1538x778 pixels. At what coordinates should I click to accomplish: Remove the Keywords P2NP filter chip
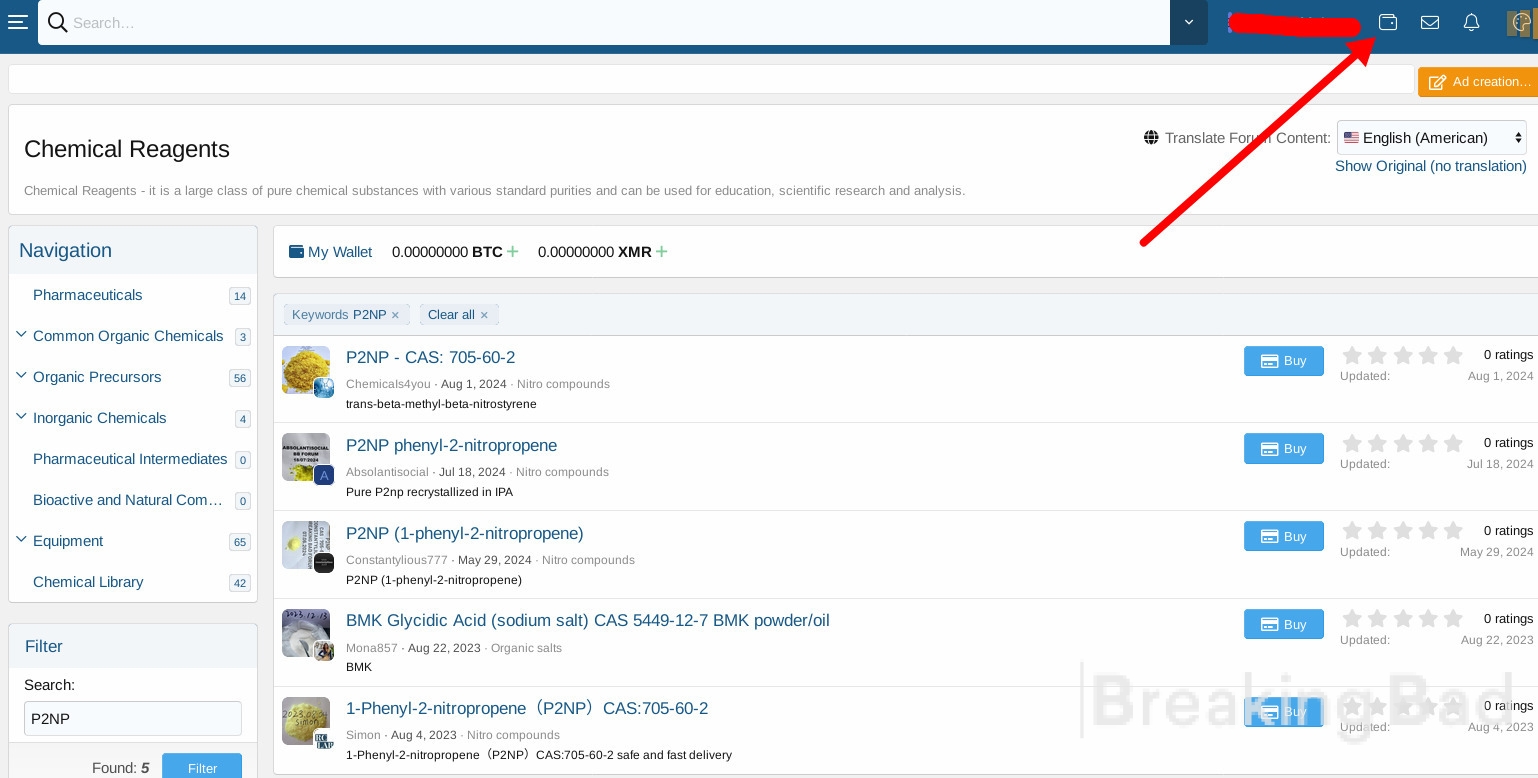395,315
